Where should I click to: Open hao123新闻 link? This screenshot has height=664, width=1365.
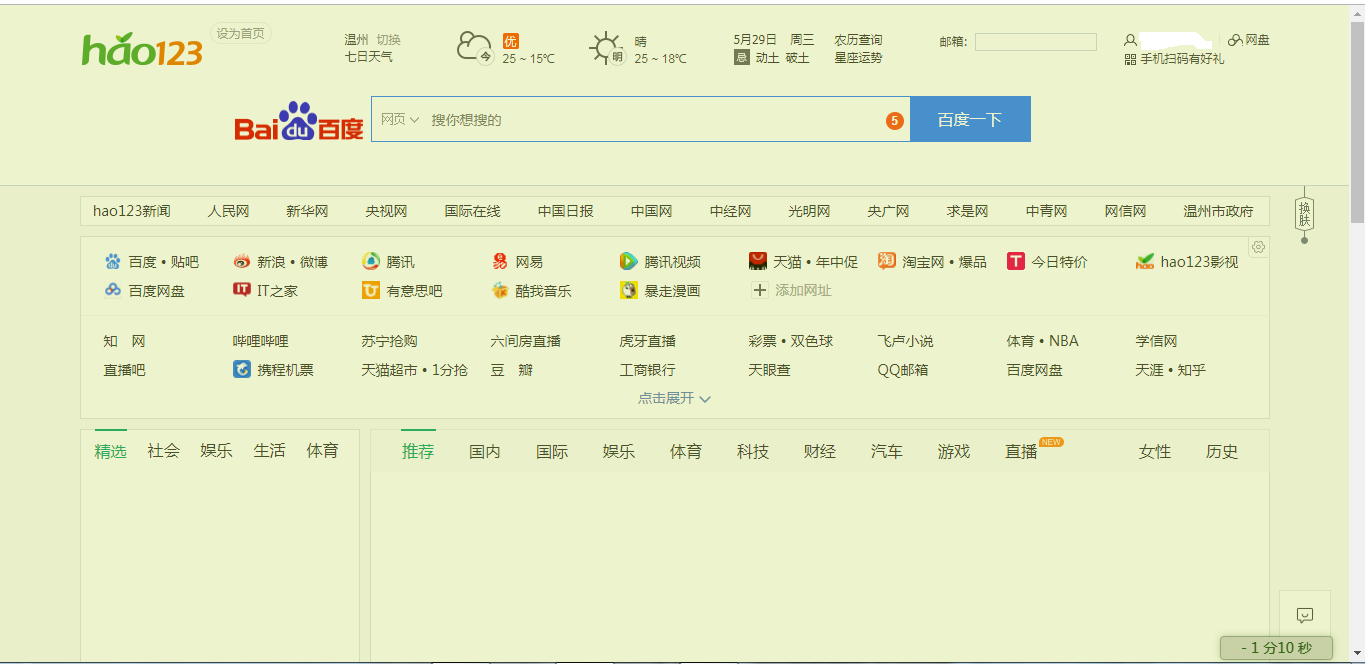click(x=132, y=211)
